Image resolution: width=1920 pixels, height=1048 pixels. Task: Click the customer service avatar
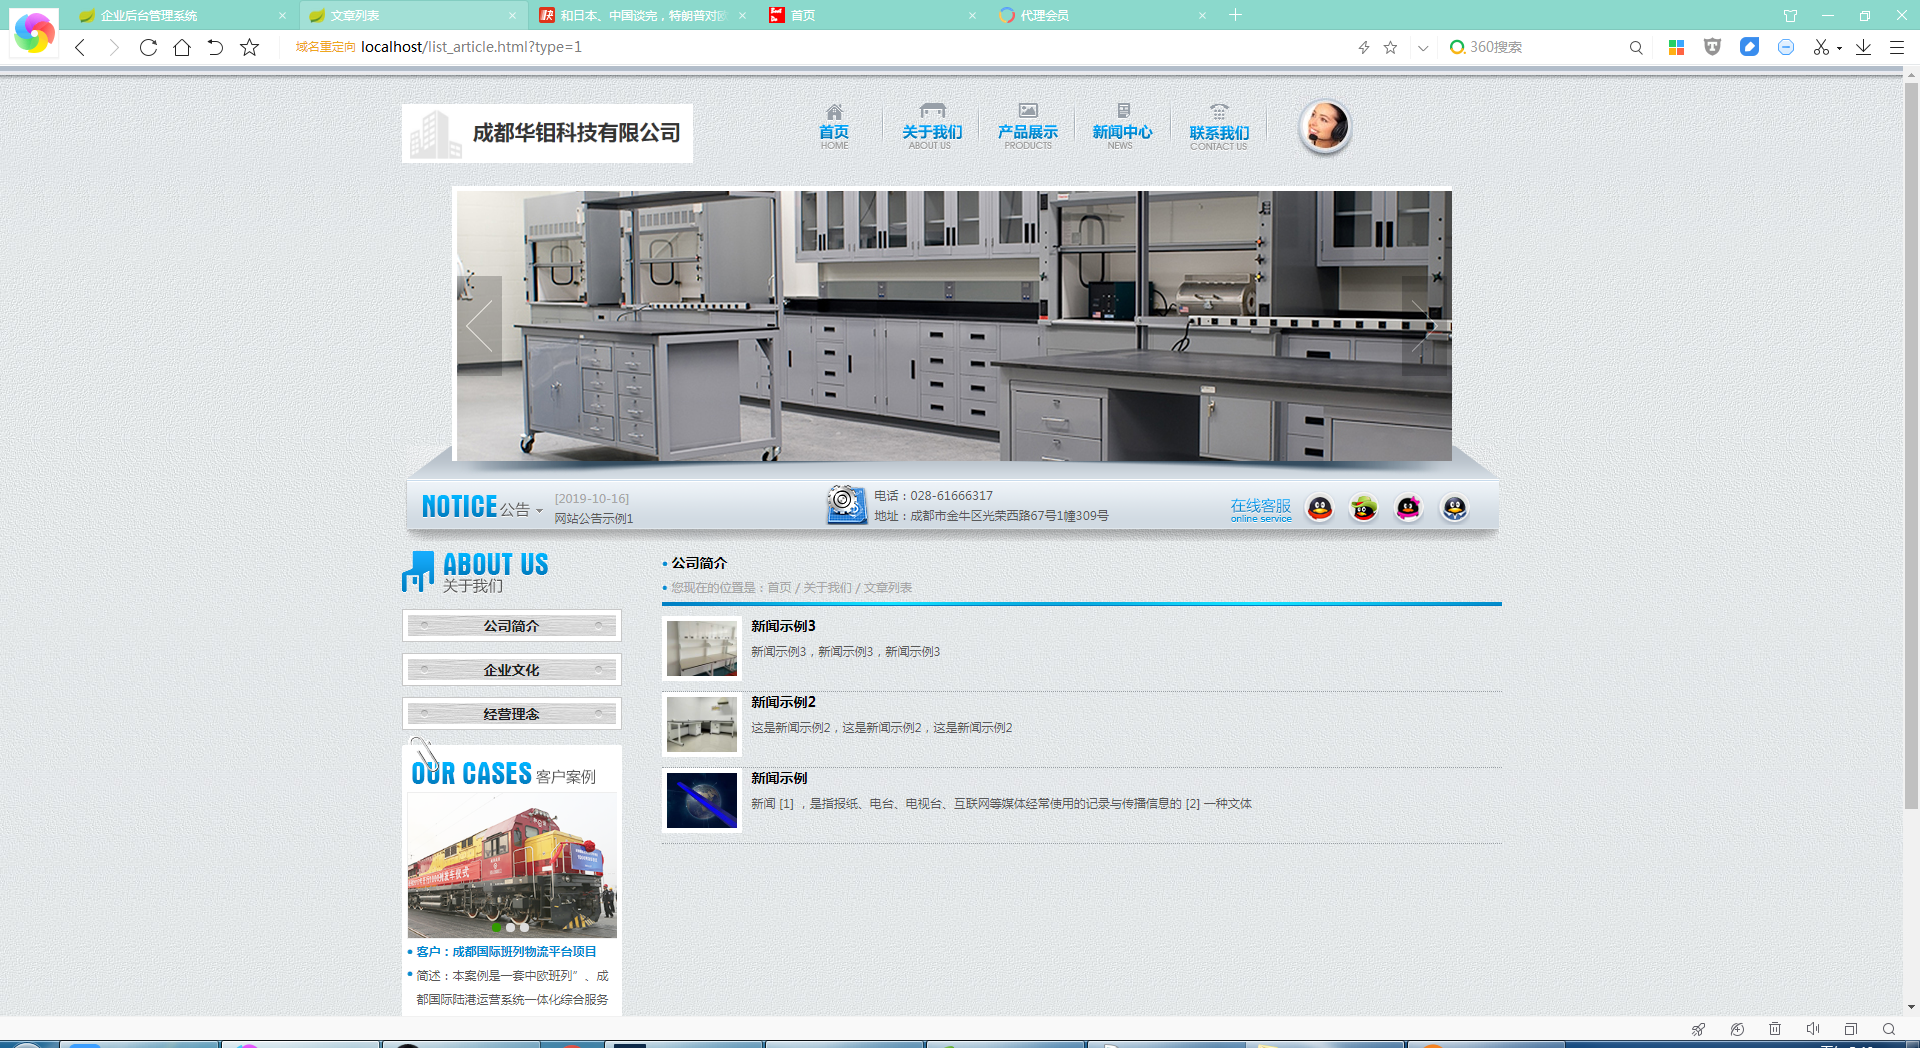[1325, 127]
